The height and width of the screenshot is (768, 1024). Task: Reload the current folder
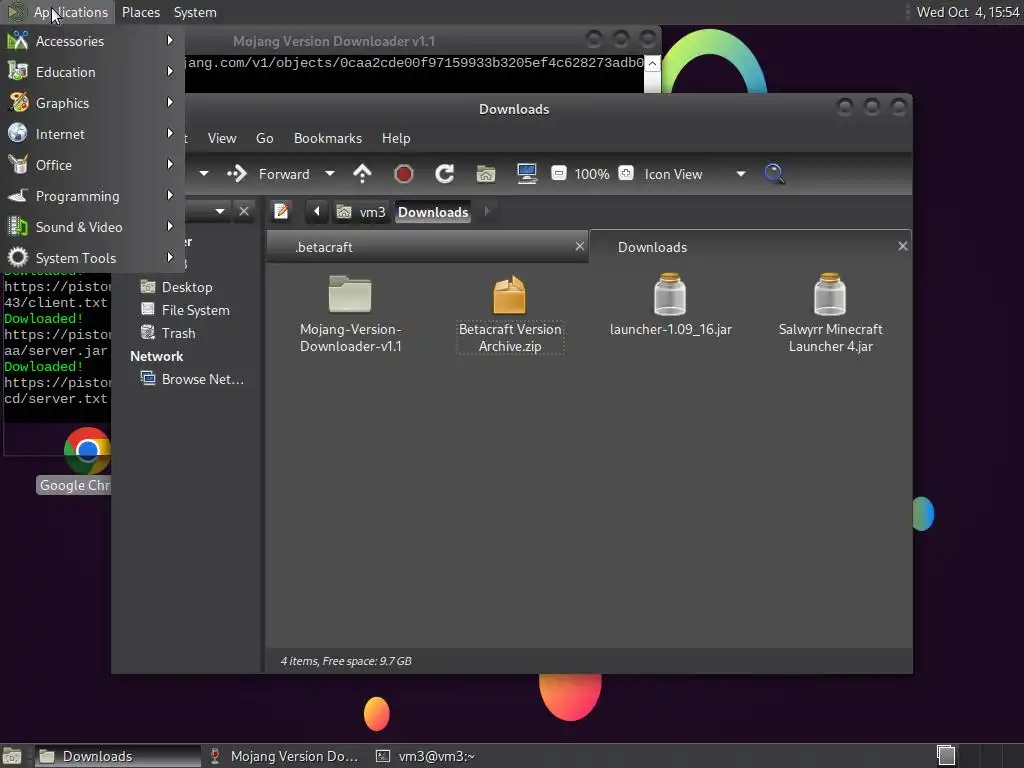(445, 174)
